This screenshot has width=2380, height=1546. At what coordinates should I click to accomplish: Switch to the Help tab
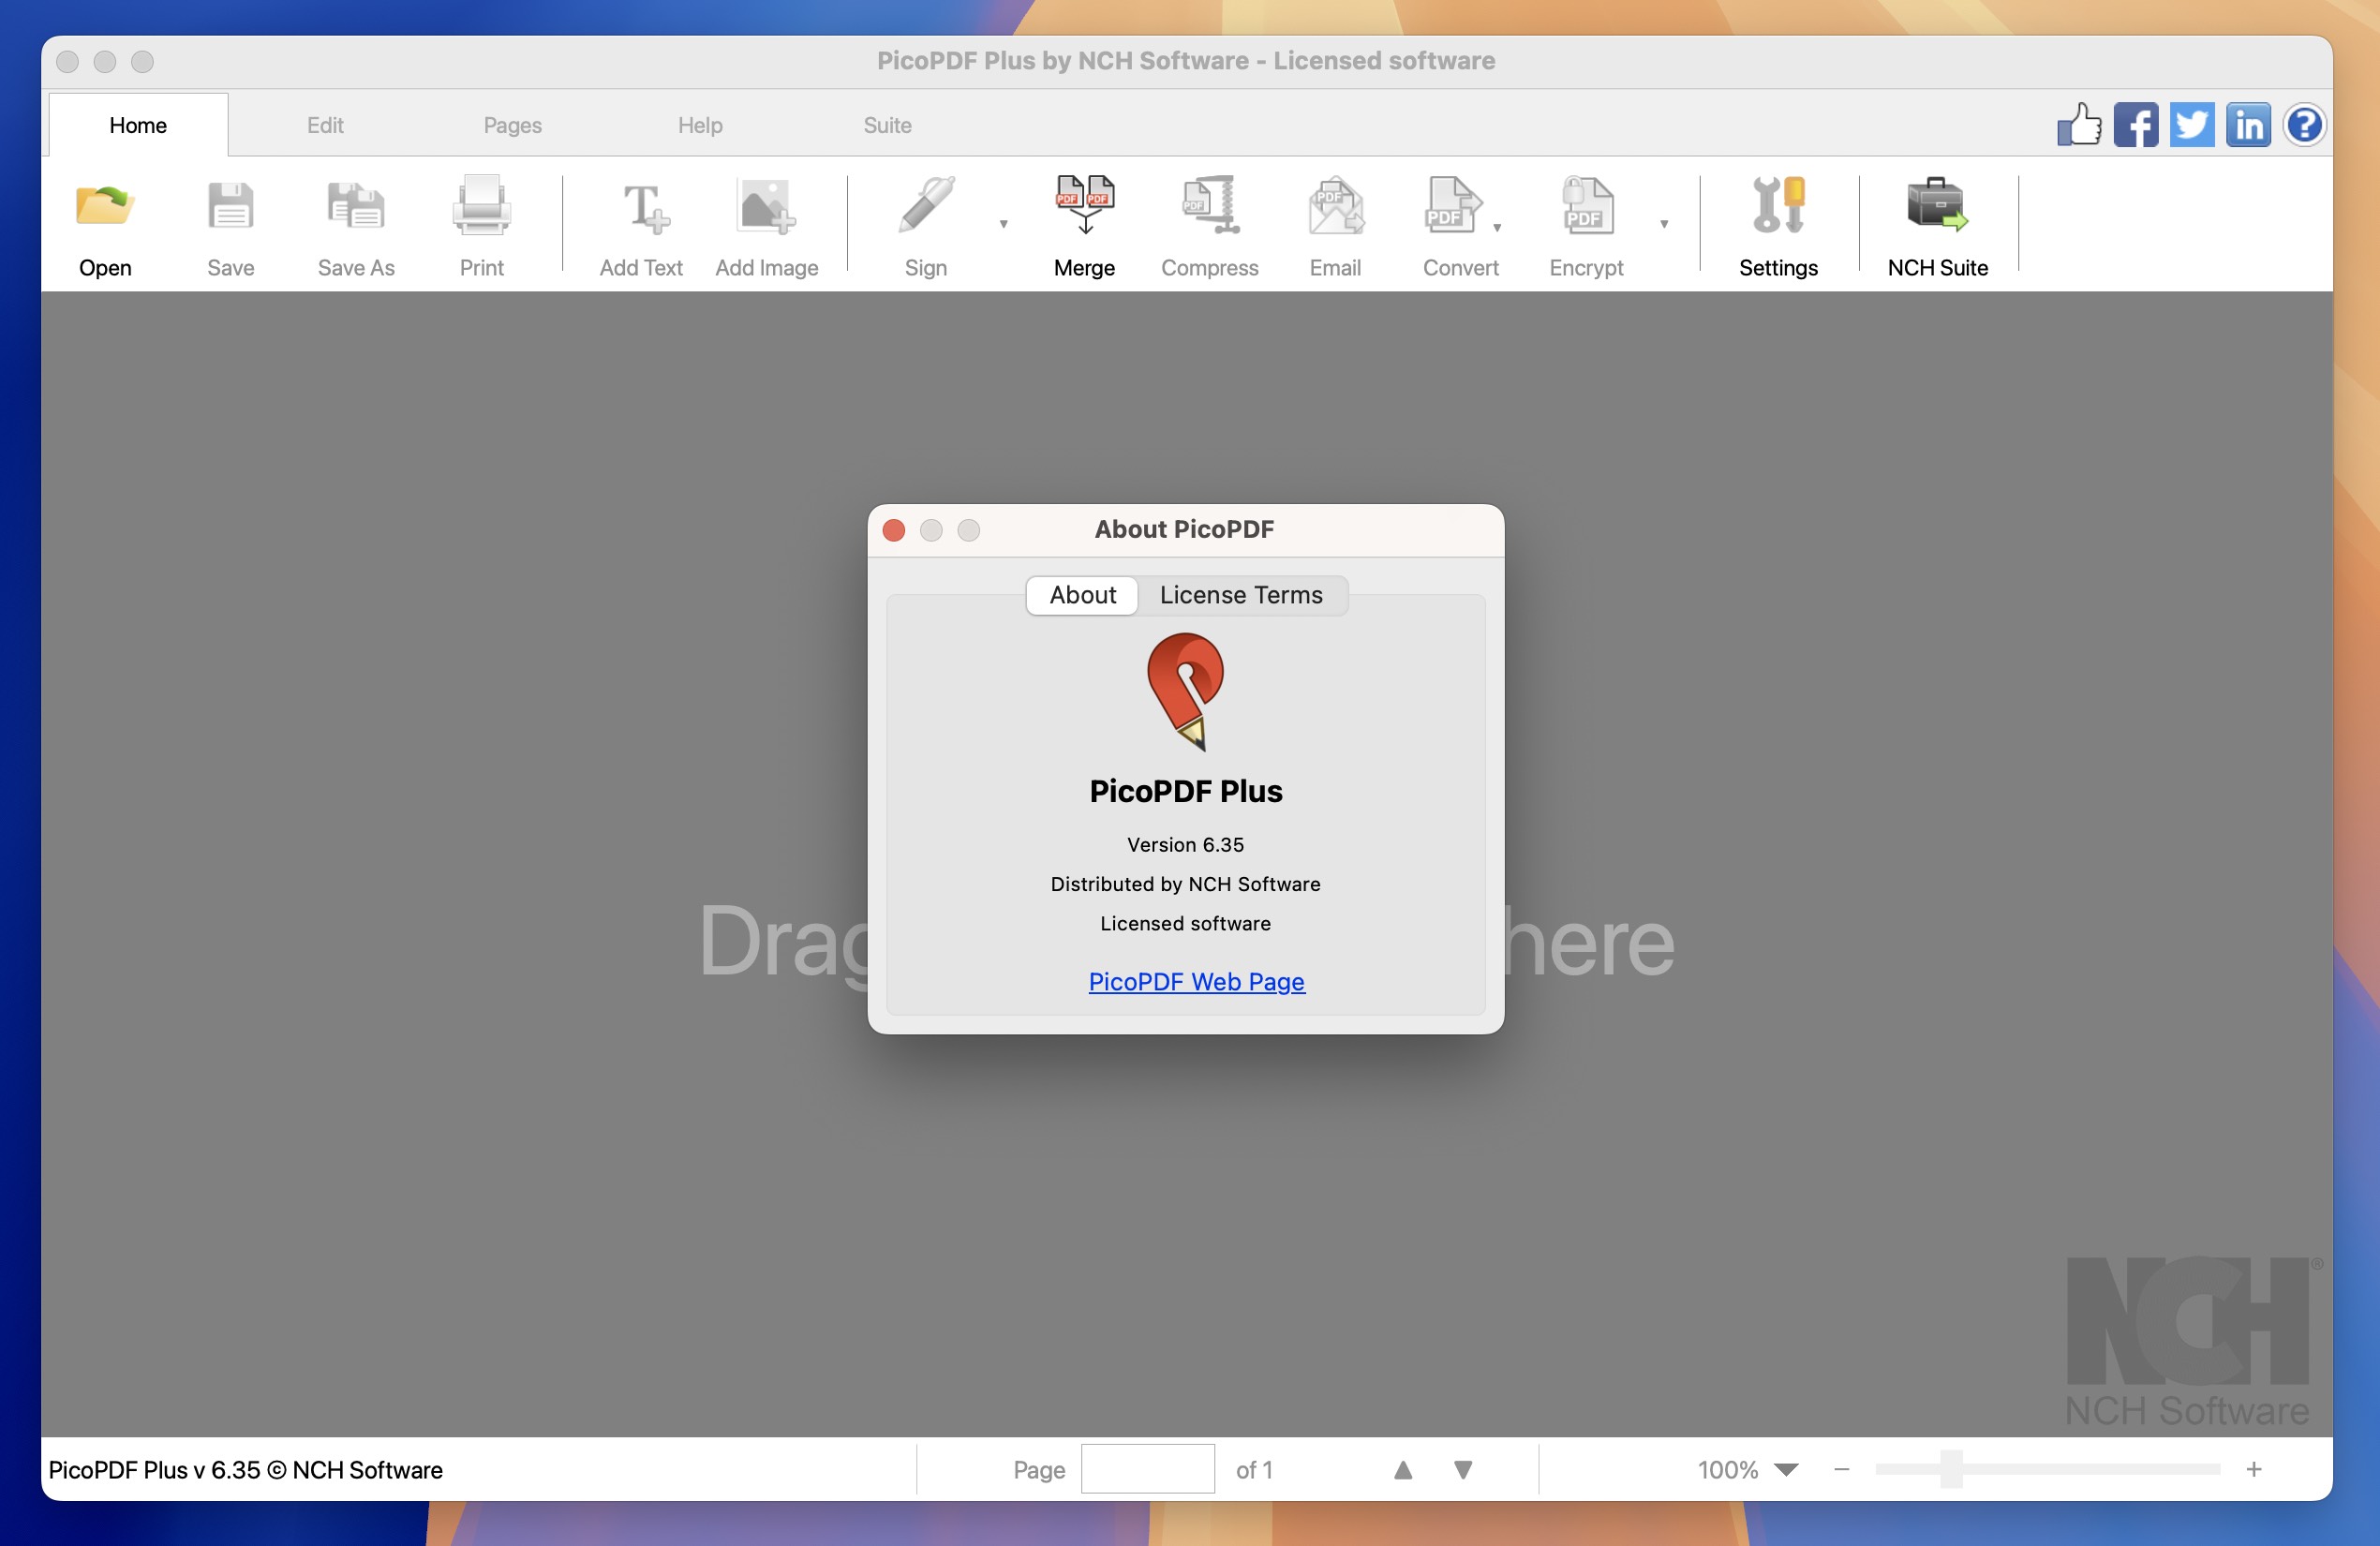click(700, 125)
